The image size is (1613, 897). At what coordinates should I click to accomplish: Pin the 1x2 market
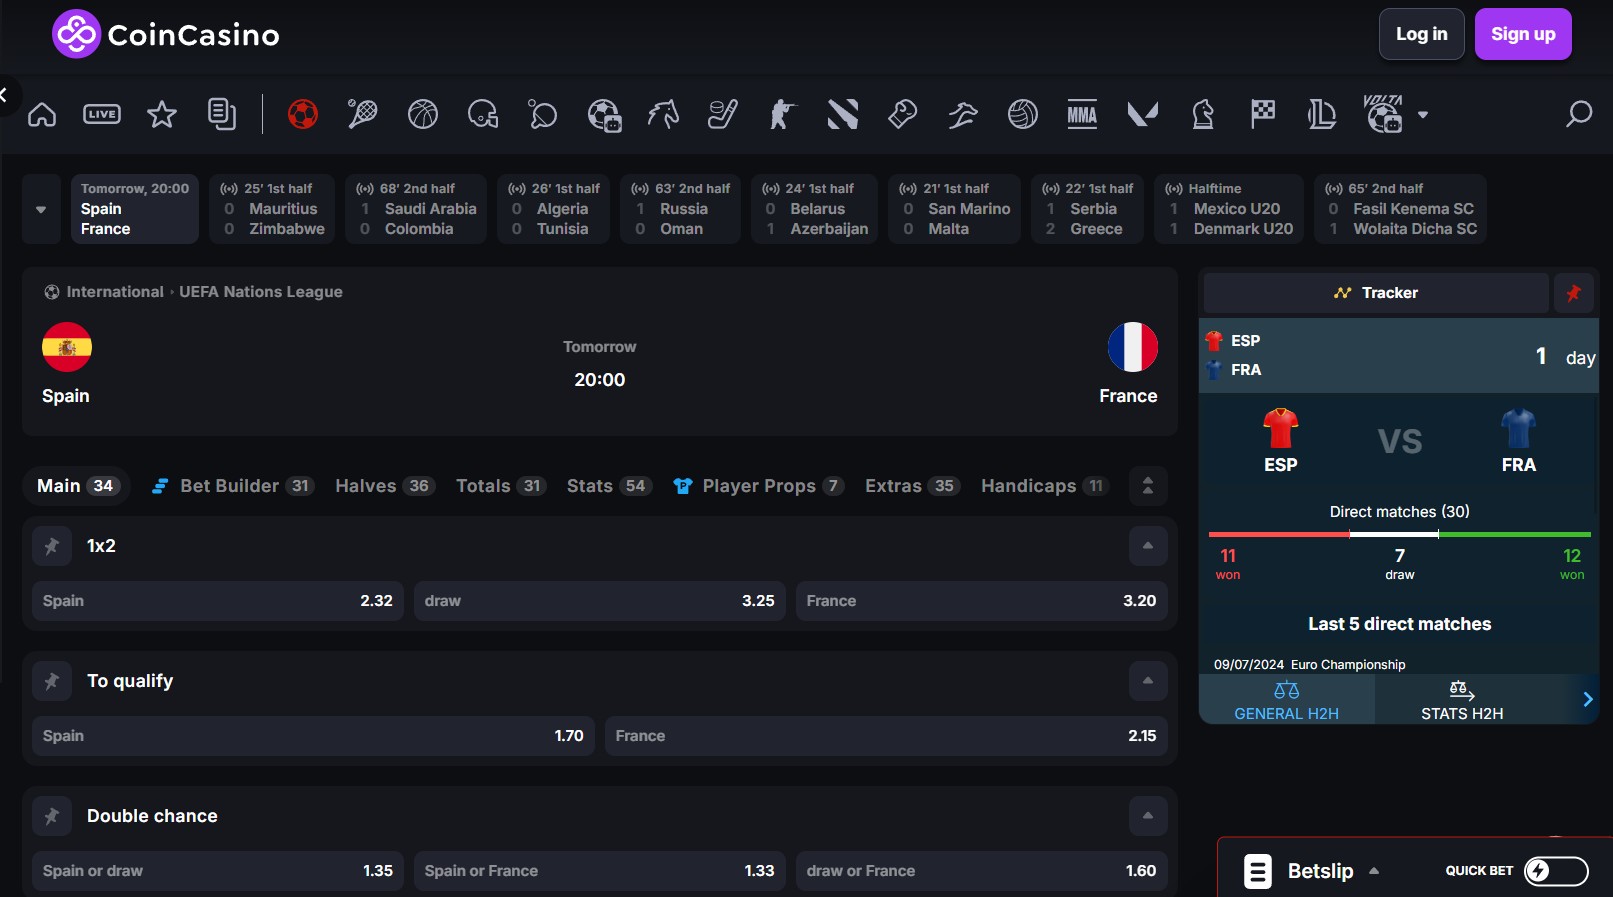pos(52,546)
